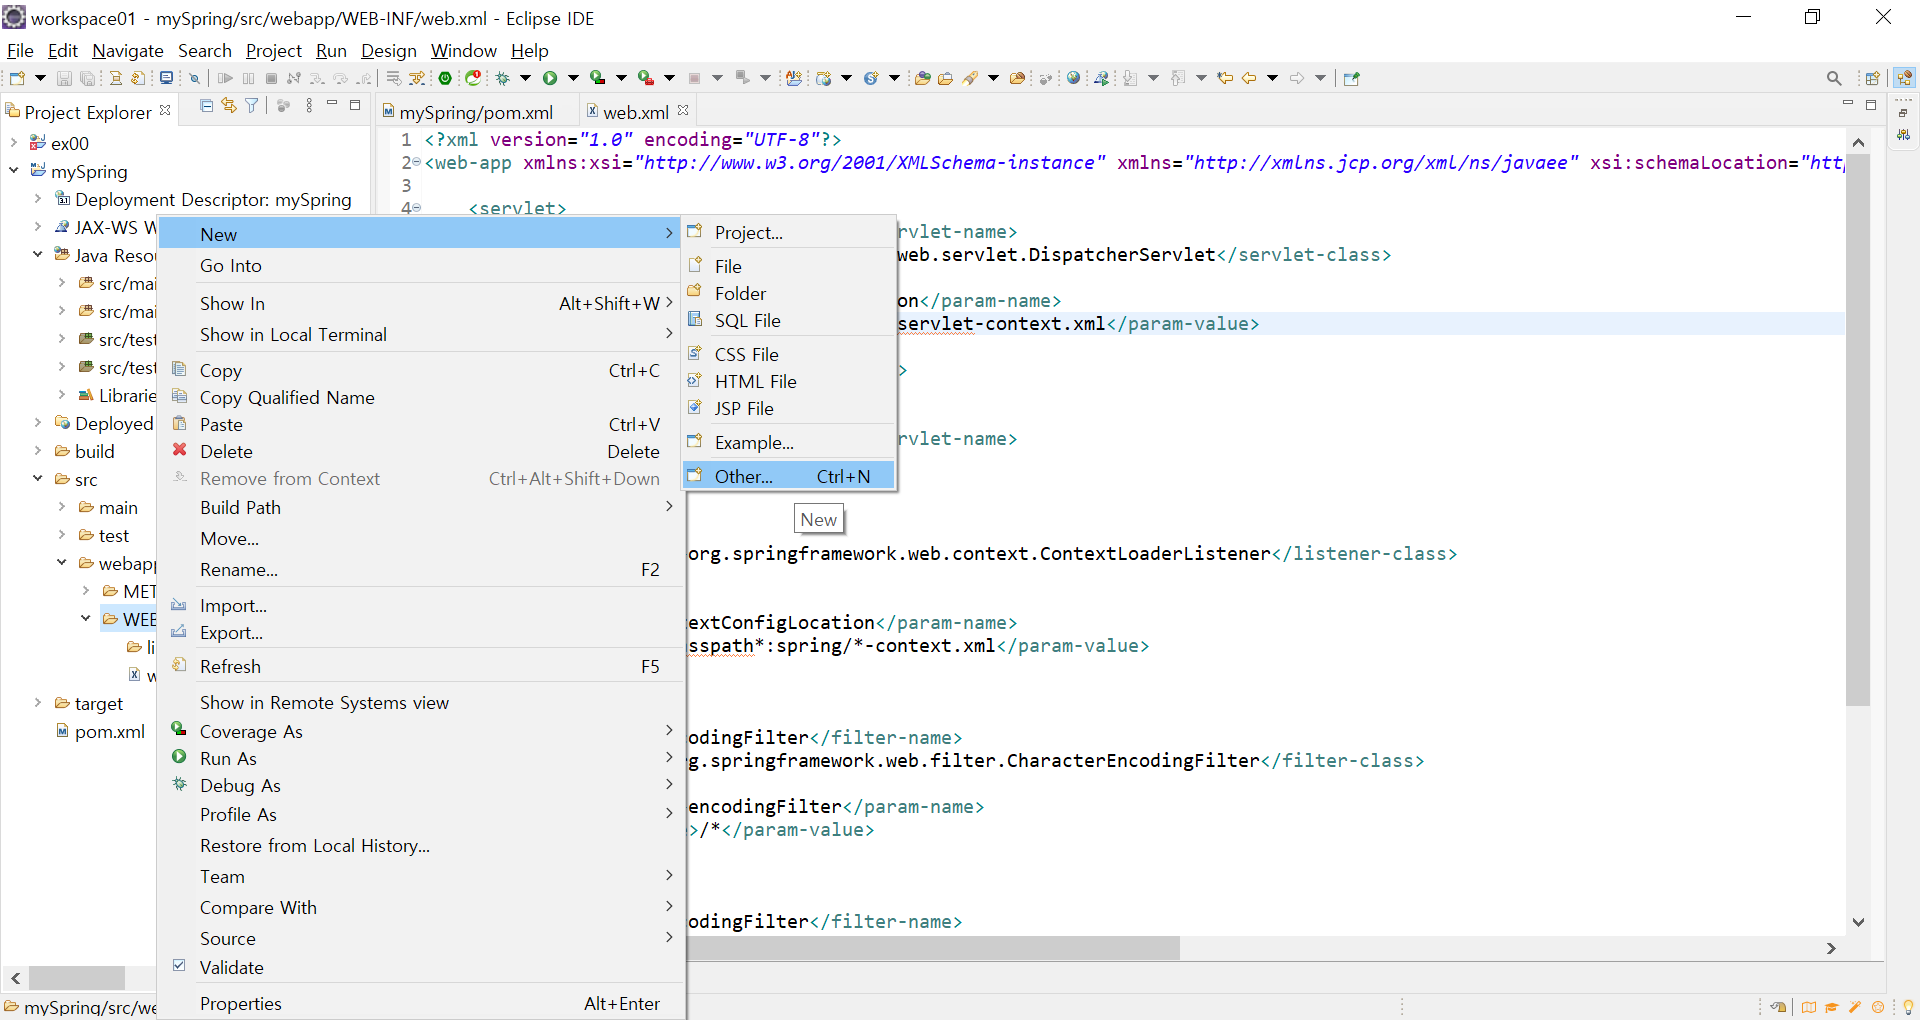Select pom.xml in Project Explorer

pos(109,731)
